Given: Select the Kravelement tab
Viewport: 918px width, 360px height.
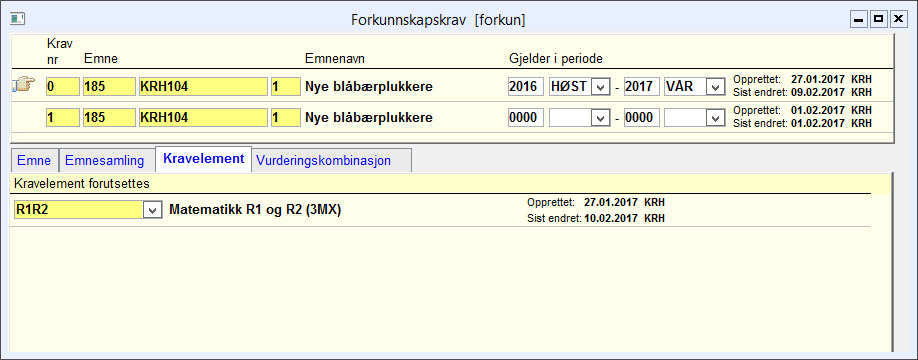Looking at the screenshot, I should [x=204, y=159].
